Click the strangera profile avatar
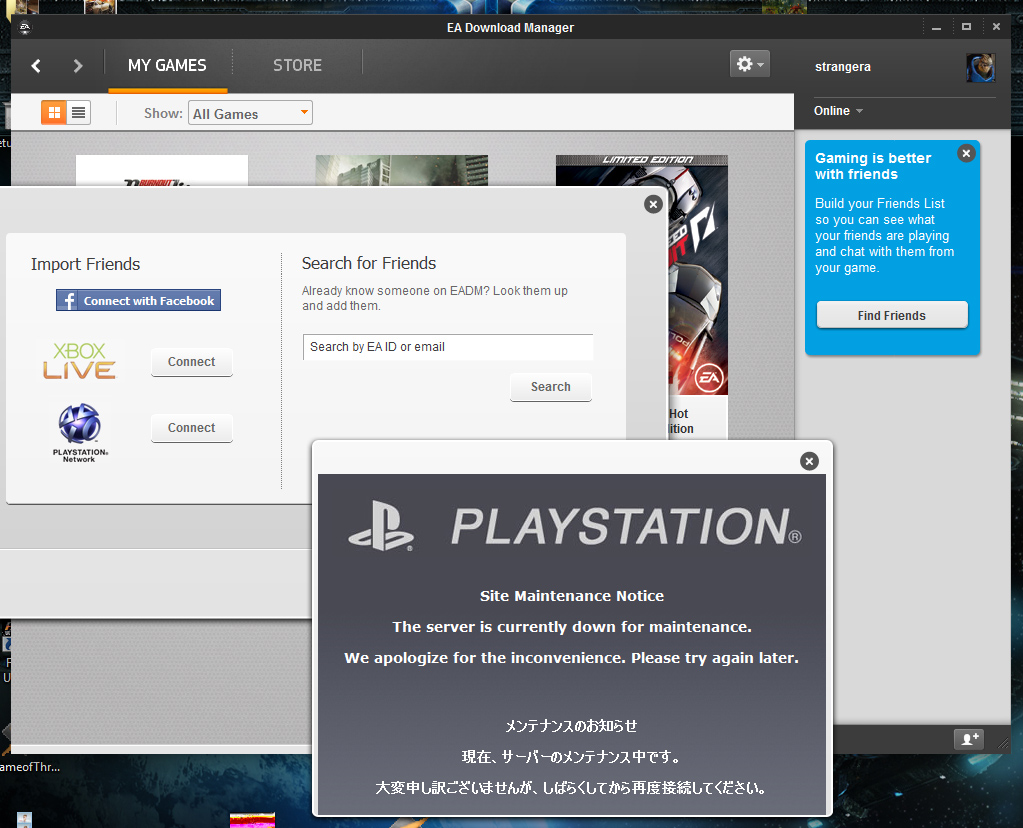 (x=979, y=67)
